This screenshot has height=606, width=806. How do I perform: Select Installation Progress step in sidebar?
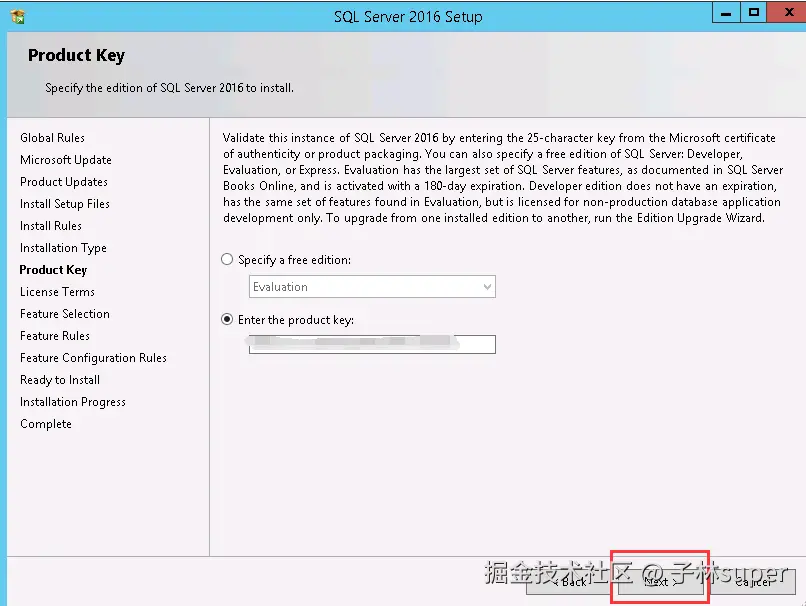(73, 402)
